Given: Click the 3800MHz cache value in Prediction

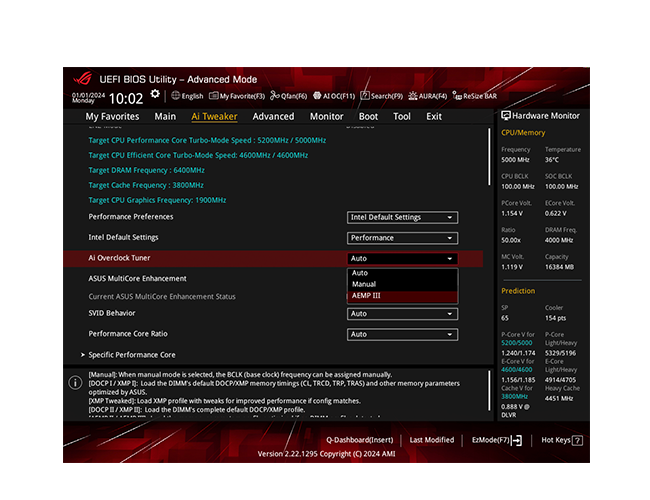Looking at the screenshot, I should tap(514, 397).
